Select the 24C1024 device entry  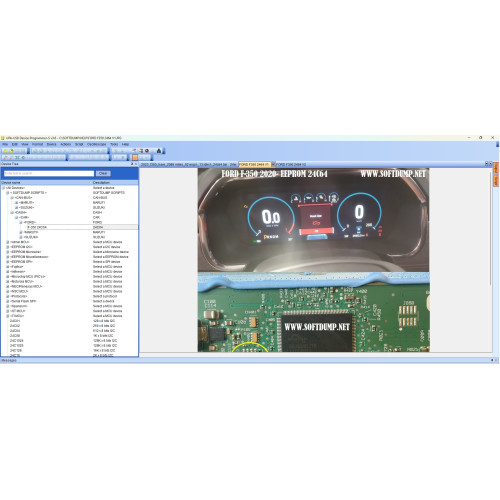point(17,341)
